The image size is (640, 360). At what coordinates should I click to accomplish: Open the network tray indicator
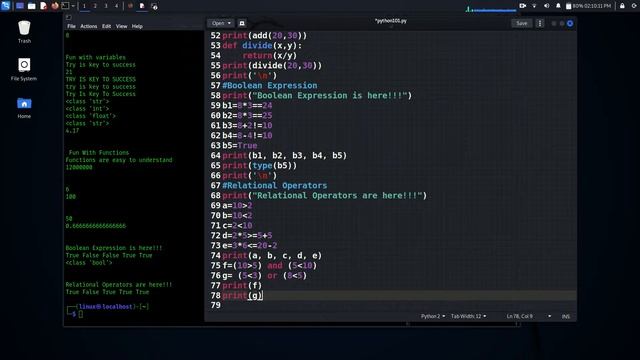click(534, 6)
